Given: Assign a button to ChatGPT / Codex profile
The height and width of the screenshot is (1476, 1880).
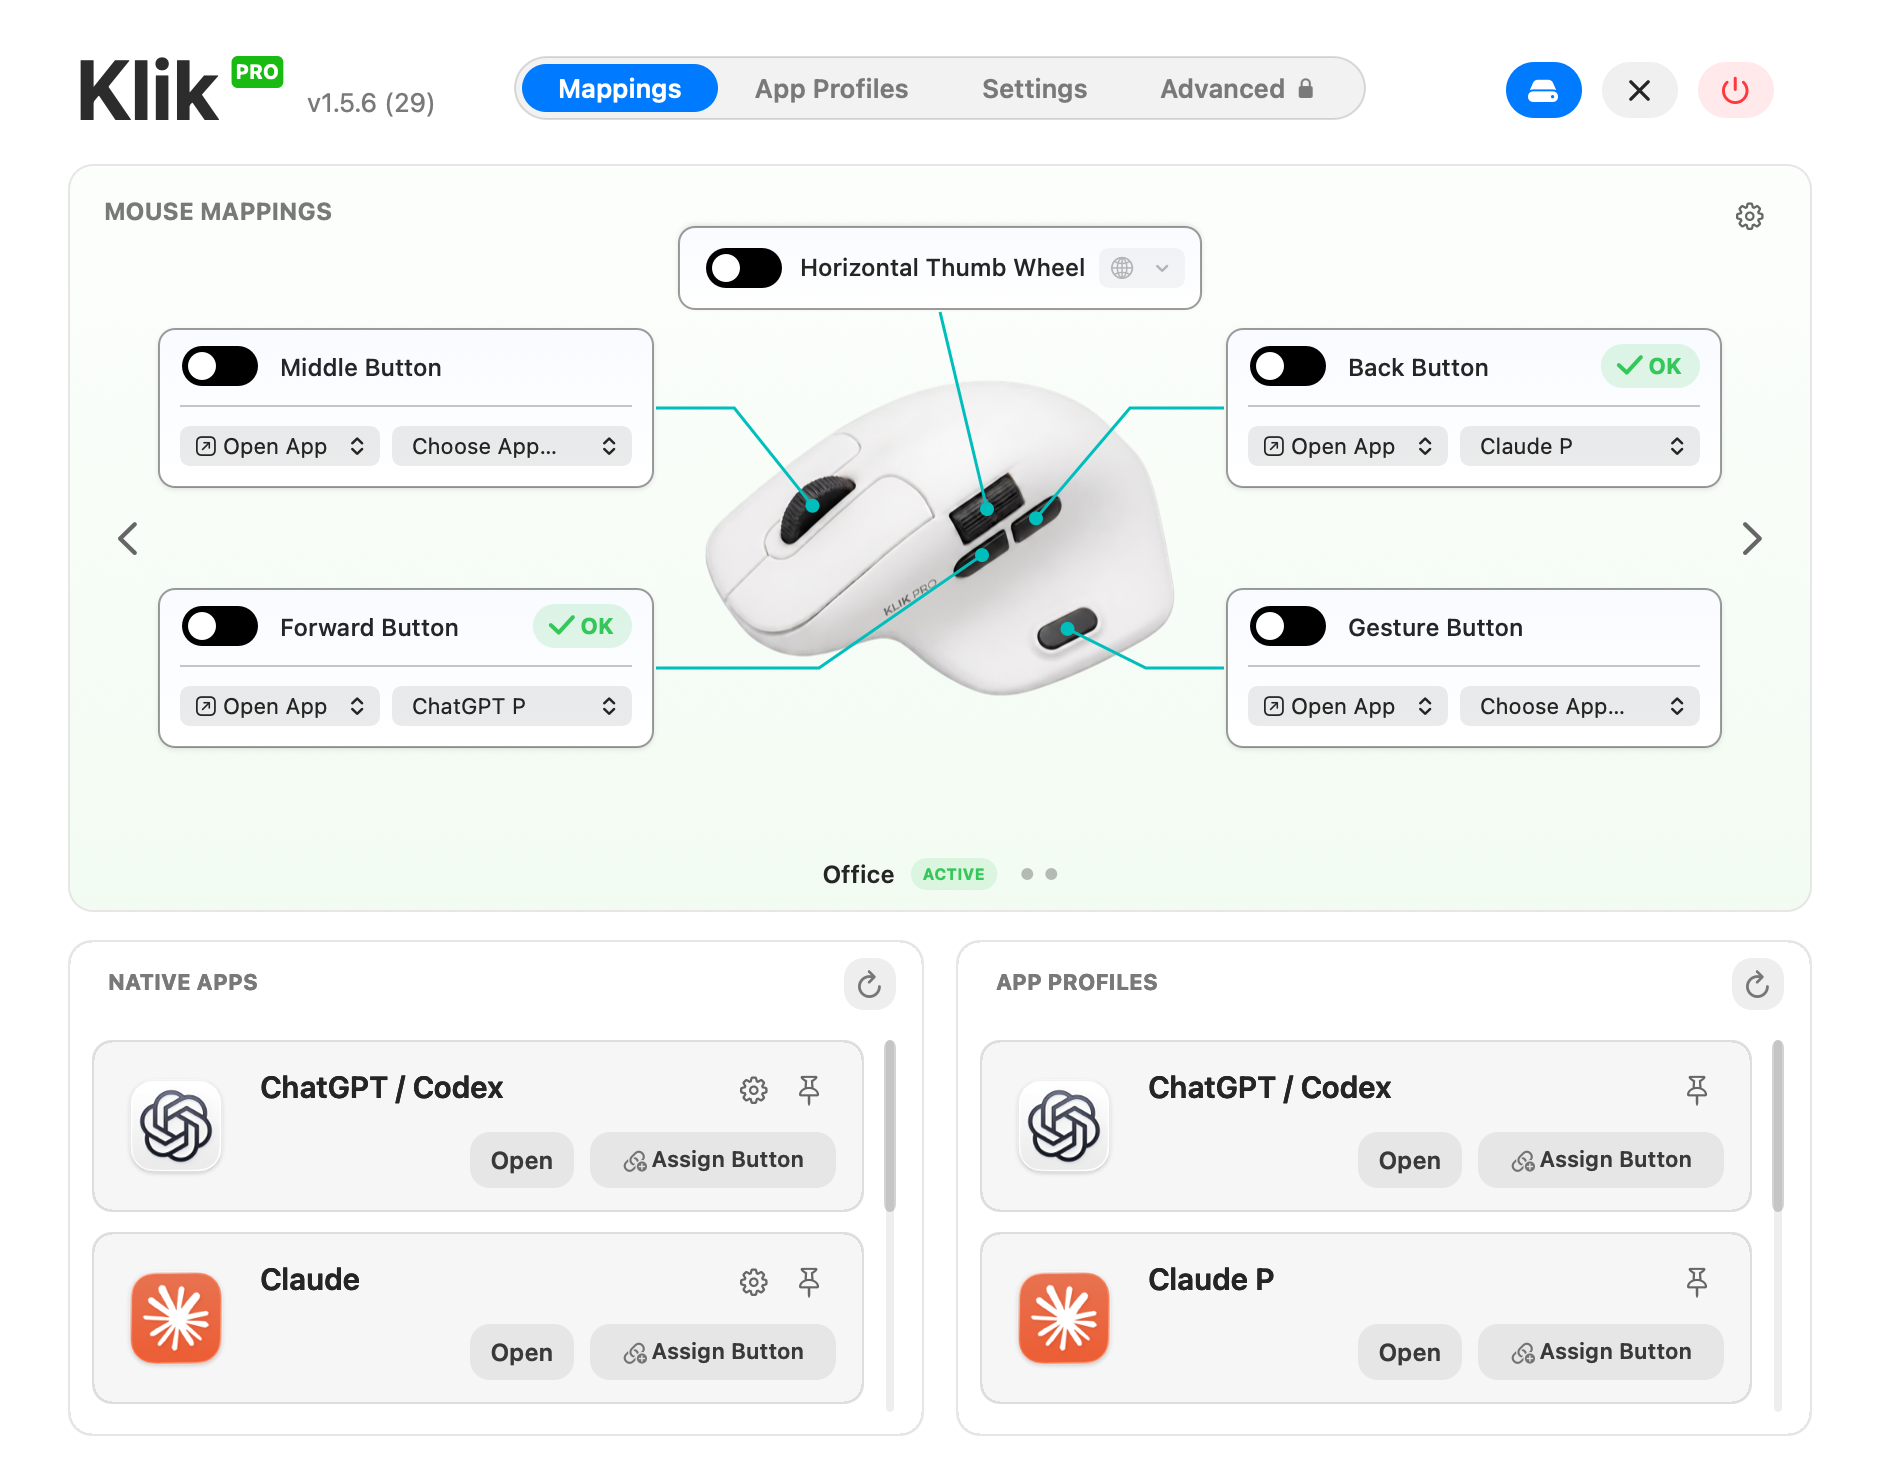Looking at the screenshot, I should click(x=1601, y=1160).
